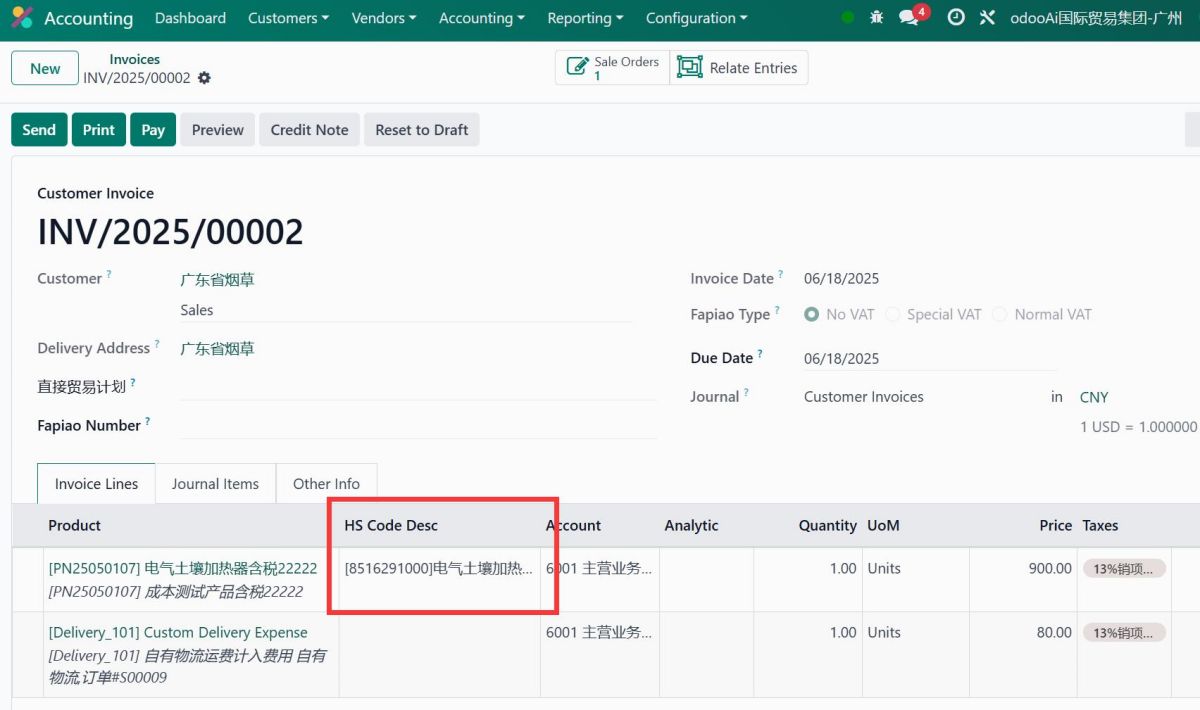The width and height of the screenshot is (1200, 710).
Task: Click the Odoo Accounting app logo icon
Action: [22, 18]
